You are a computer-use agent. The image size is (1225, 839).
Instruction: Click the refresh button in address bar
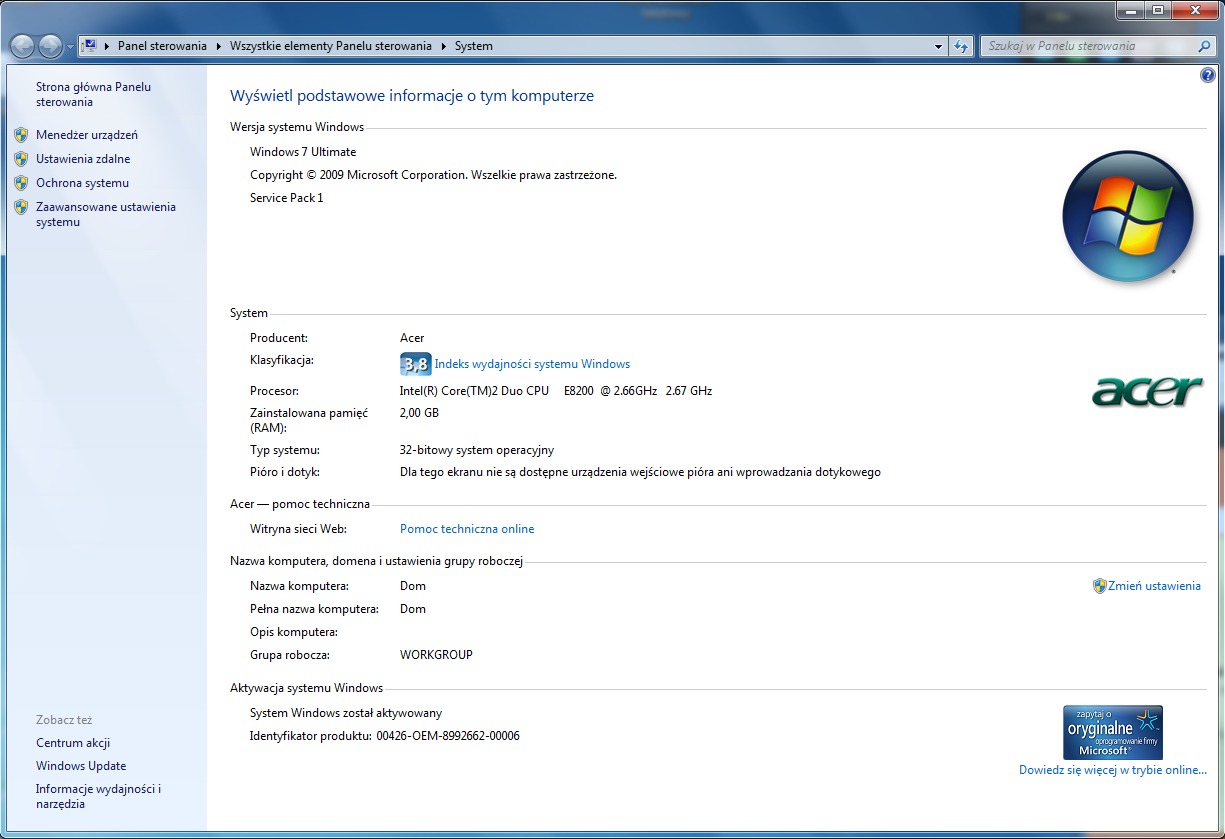(x=961, y=46)
